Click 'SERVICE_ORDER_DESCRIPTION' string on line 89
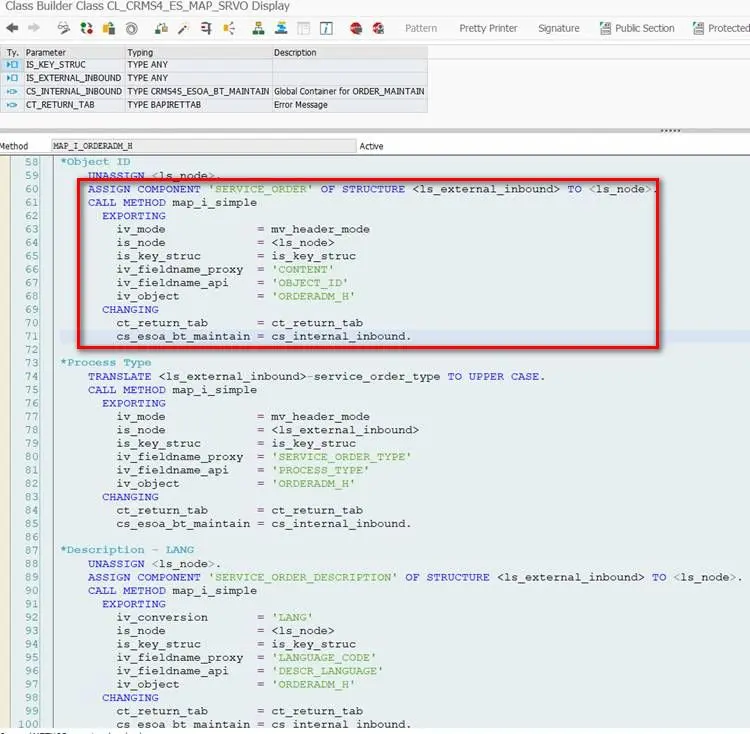The width and height of the screenshot is (750, 734). click(303, 577)
